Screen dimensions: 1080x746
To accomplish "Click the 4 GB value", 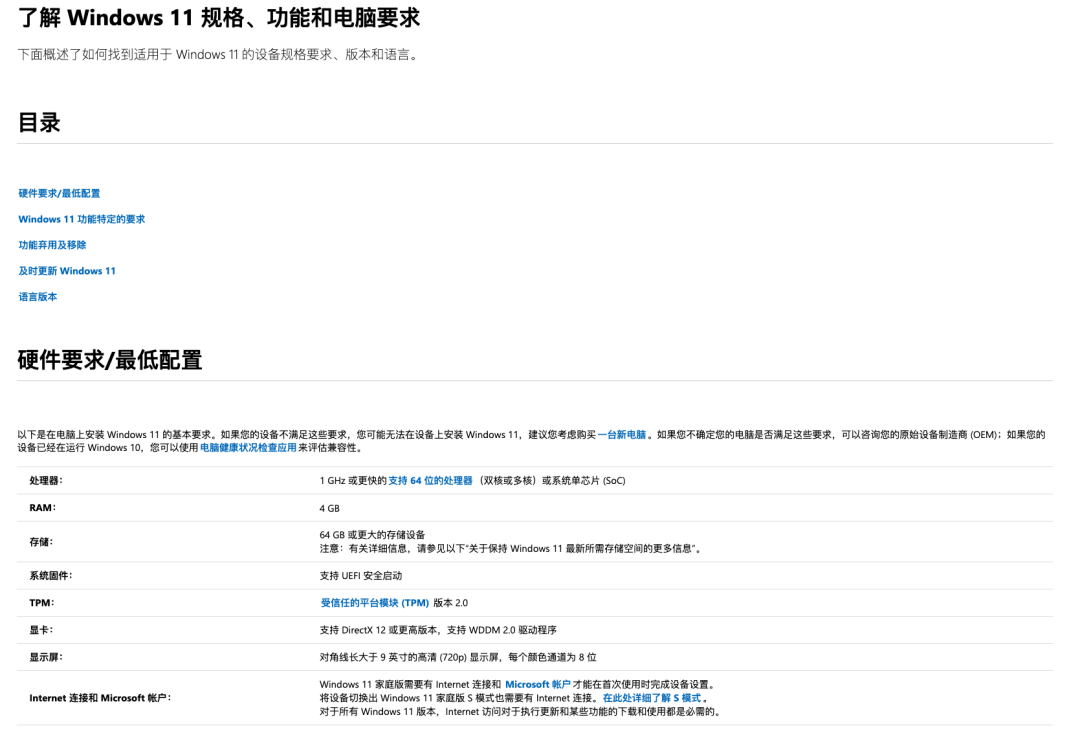I will point(329,508).
